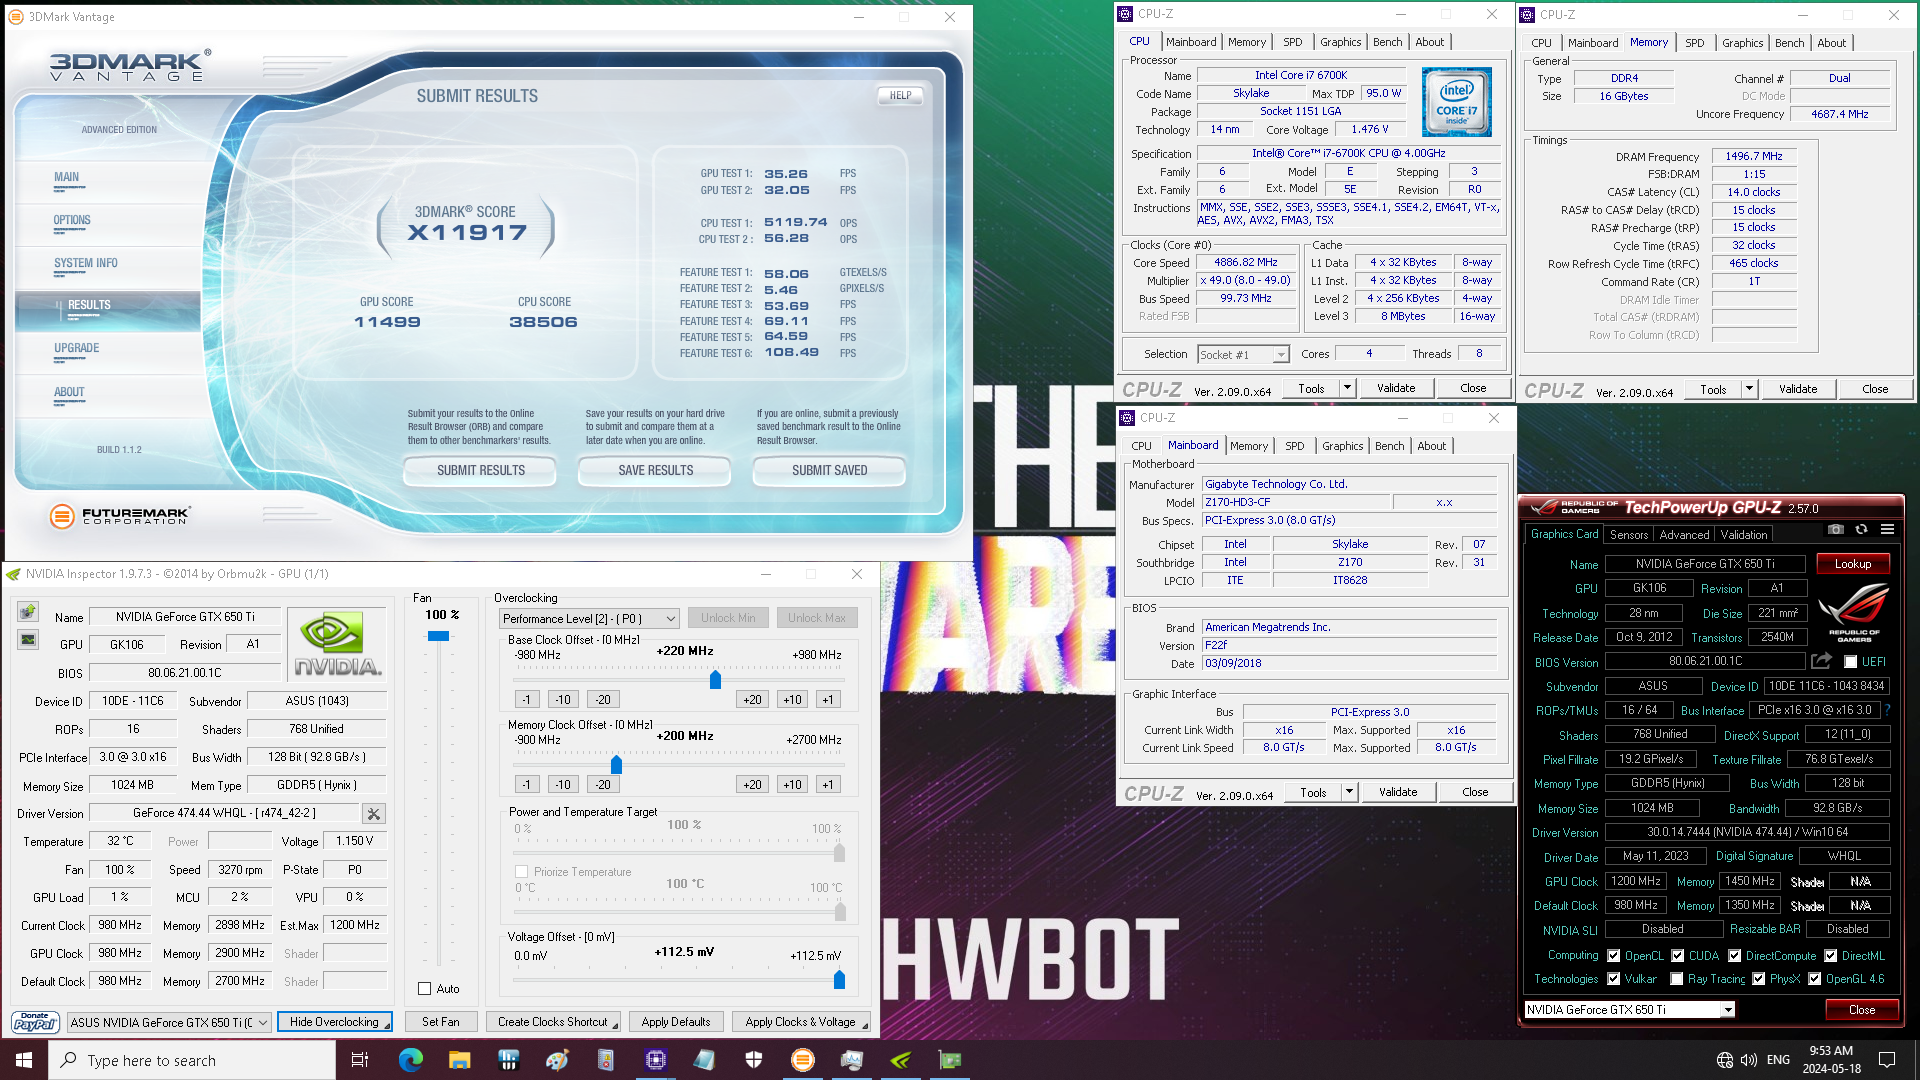The height and width of the screenshot is (1080, 1920).
Task: Open Windows Security shield on the taskbar
Action: click(x=753, y=1060)
